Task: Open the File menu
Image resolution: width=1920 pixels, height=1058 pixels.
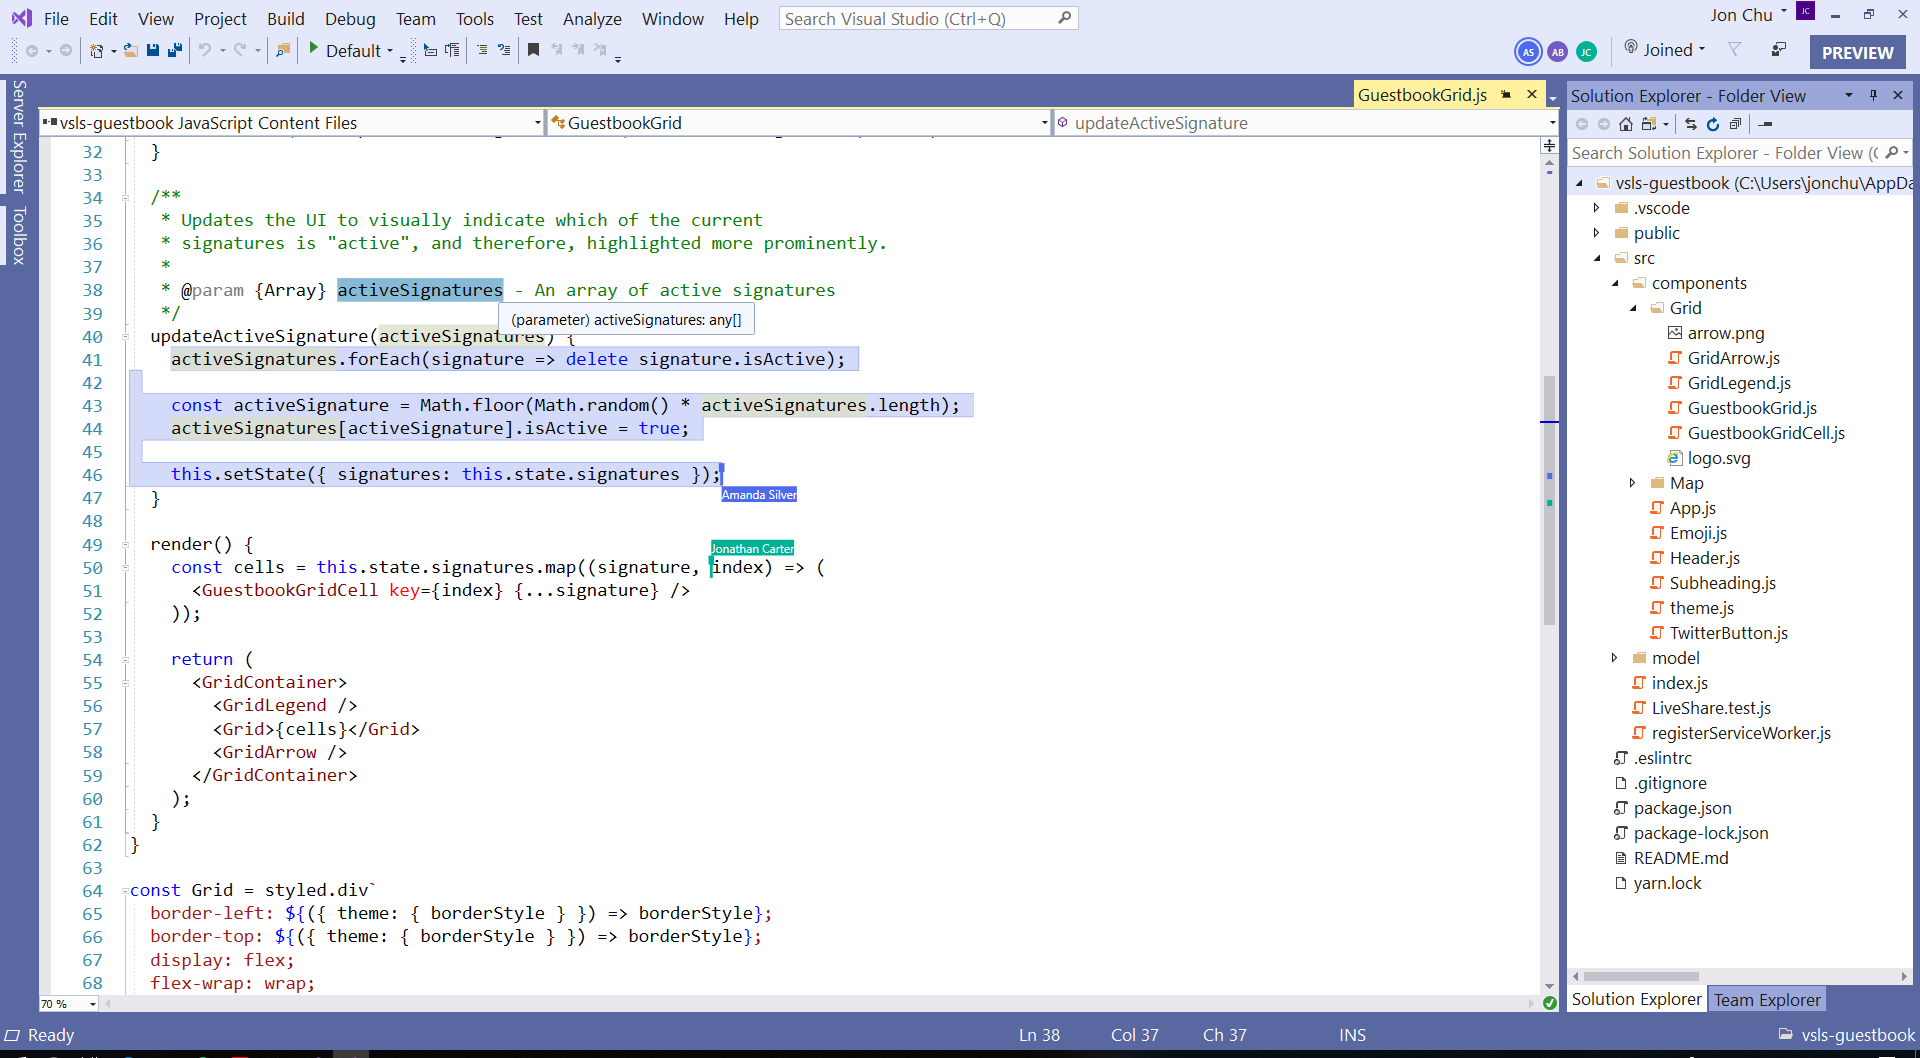Action: click(57, 18)
